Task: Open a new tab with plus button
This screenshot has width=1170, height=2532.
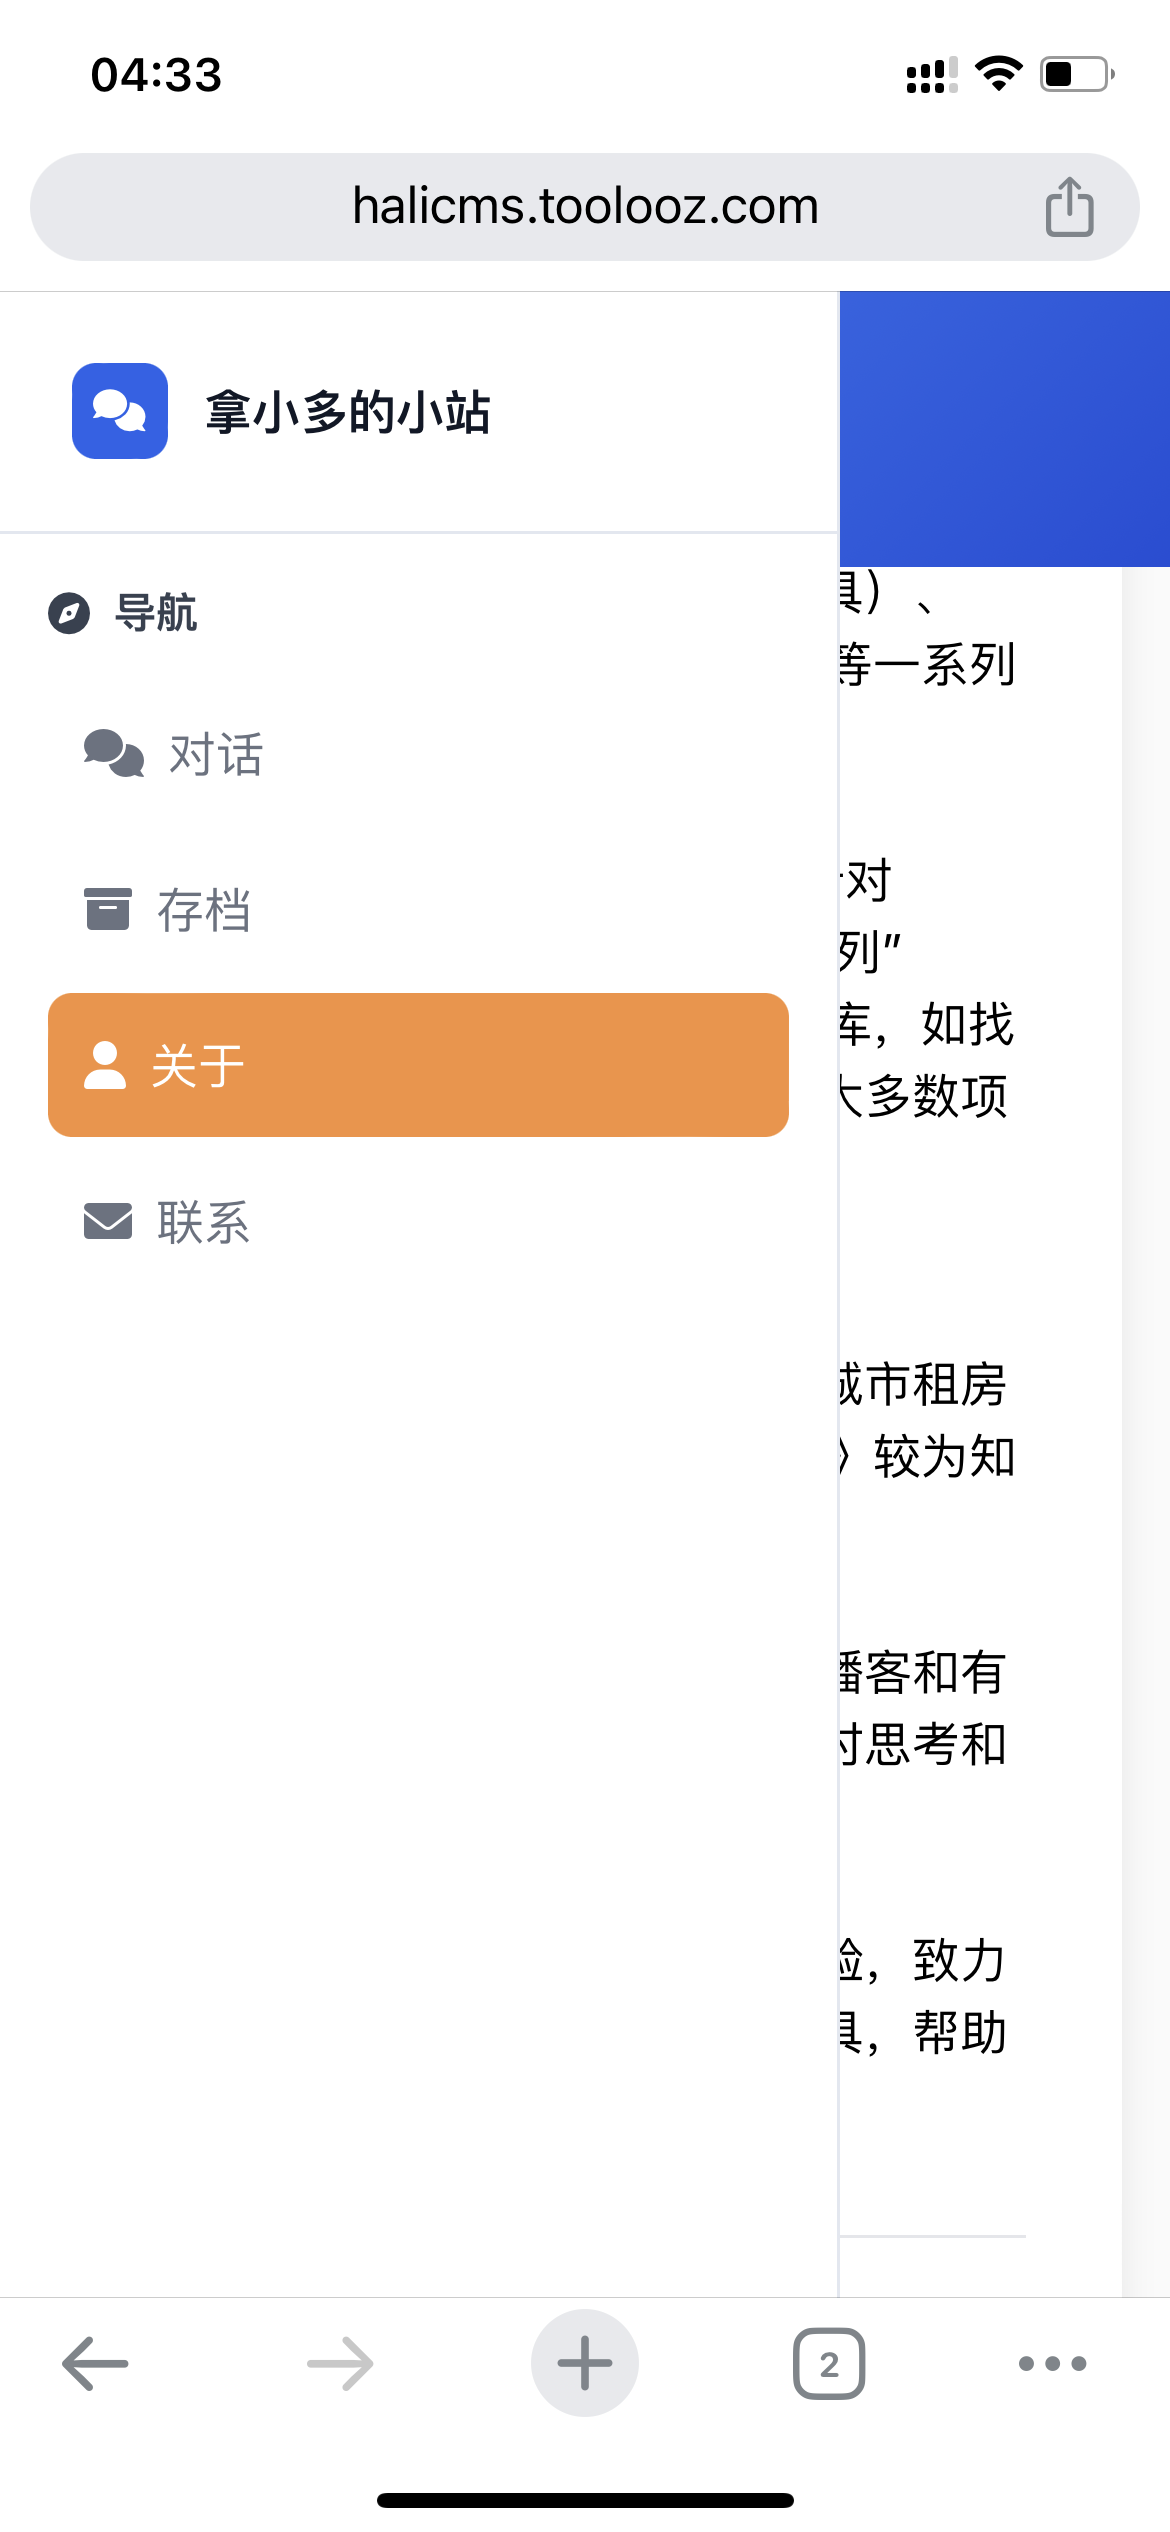Action: click(x=585, y=2363)
